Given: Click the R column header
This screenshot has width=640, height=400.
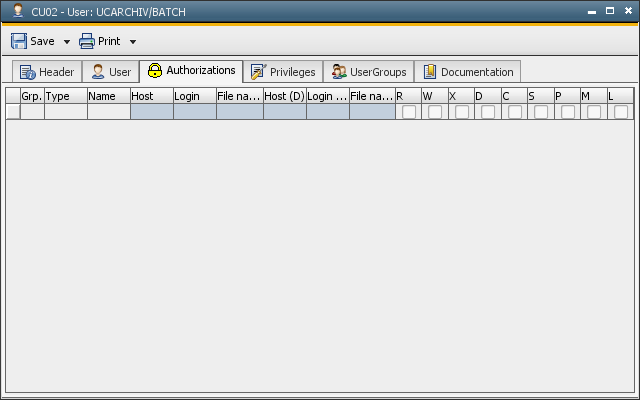Looking at the screenshot, I should pyautogui.click(x=408, y=96).
